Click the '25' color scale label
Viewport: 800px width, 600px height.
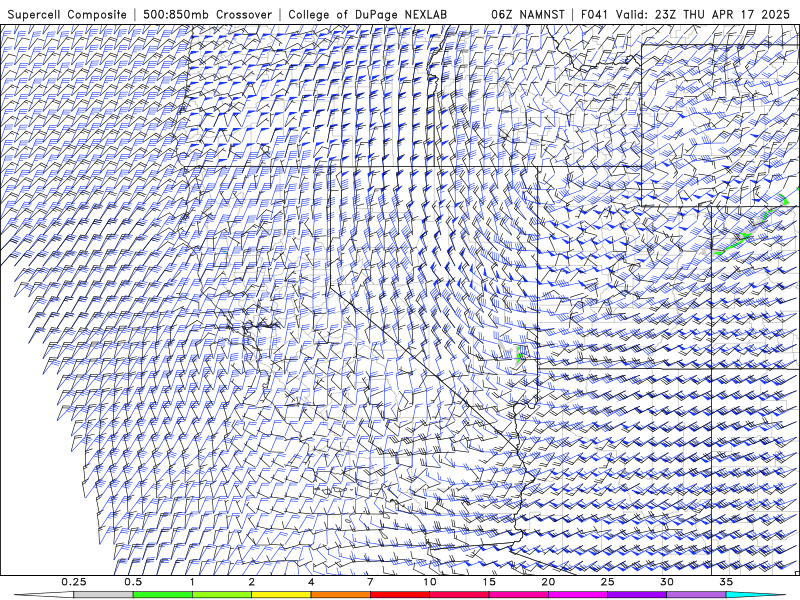(x=607, y=582)
